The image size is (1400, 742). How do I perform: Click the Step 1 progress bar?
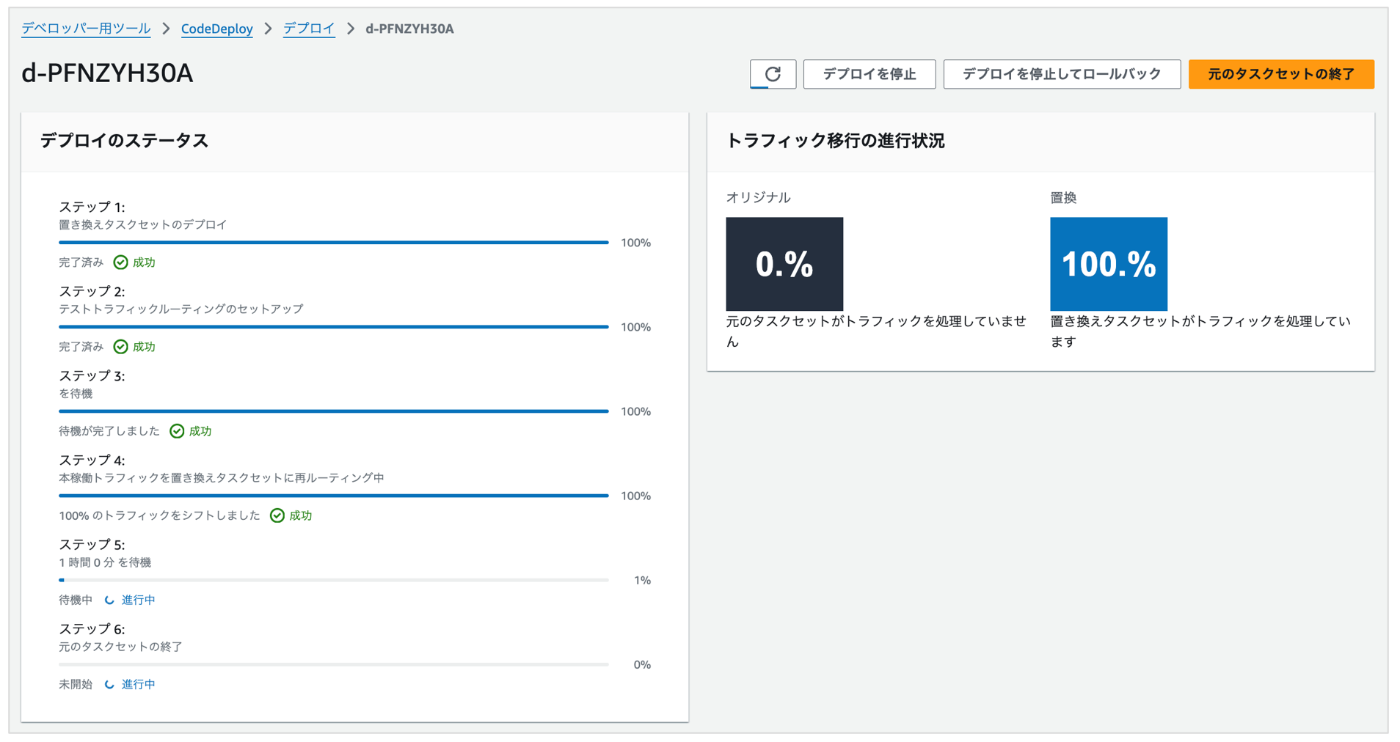pyautogui.click(x=334, y=242)
